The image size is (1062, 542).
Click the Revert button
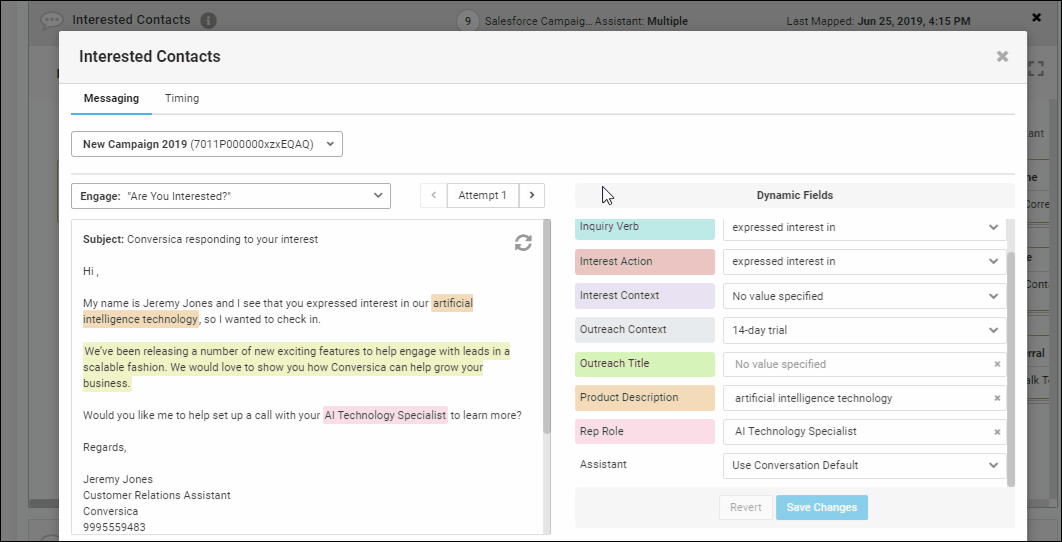(746, 507)
